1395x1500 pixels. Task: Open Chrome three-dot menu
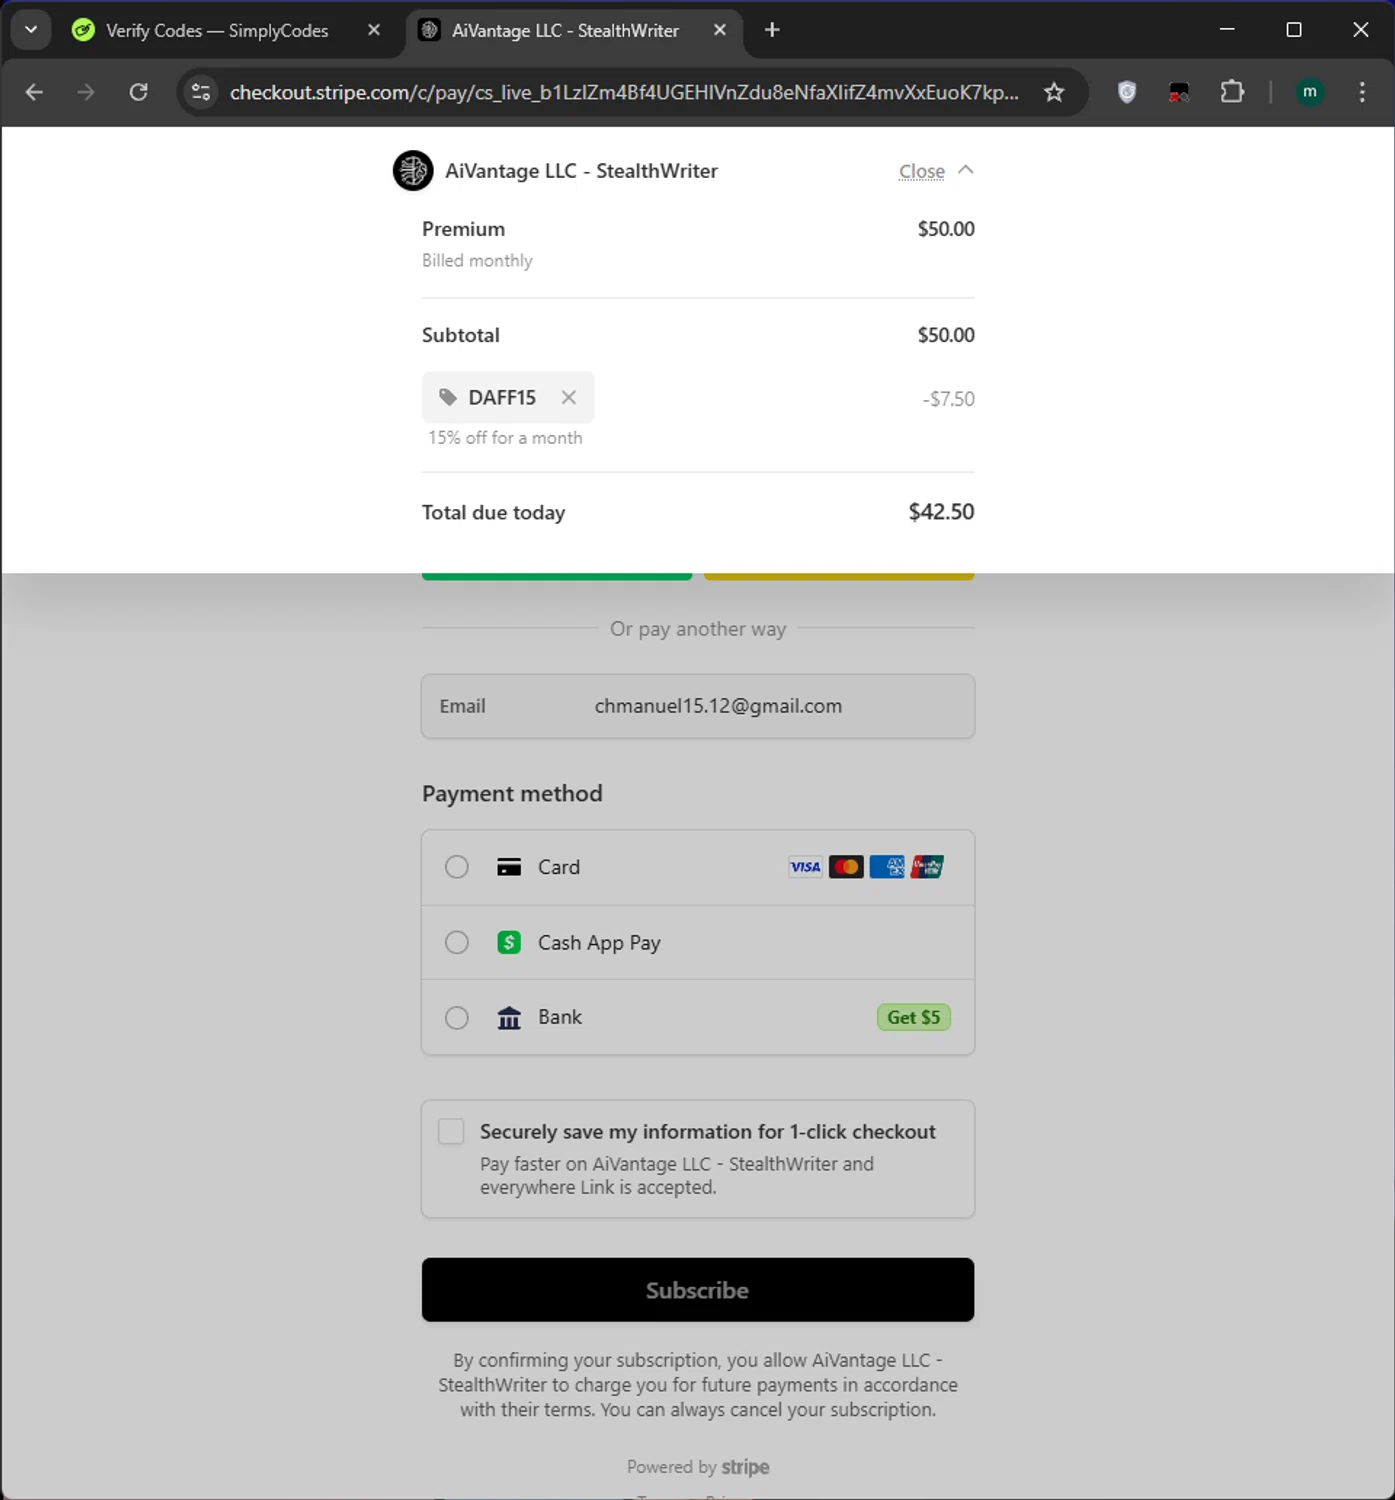[1362, 92]
